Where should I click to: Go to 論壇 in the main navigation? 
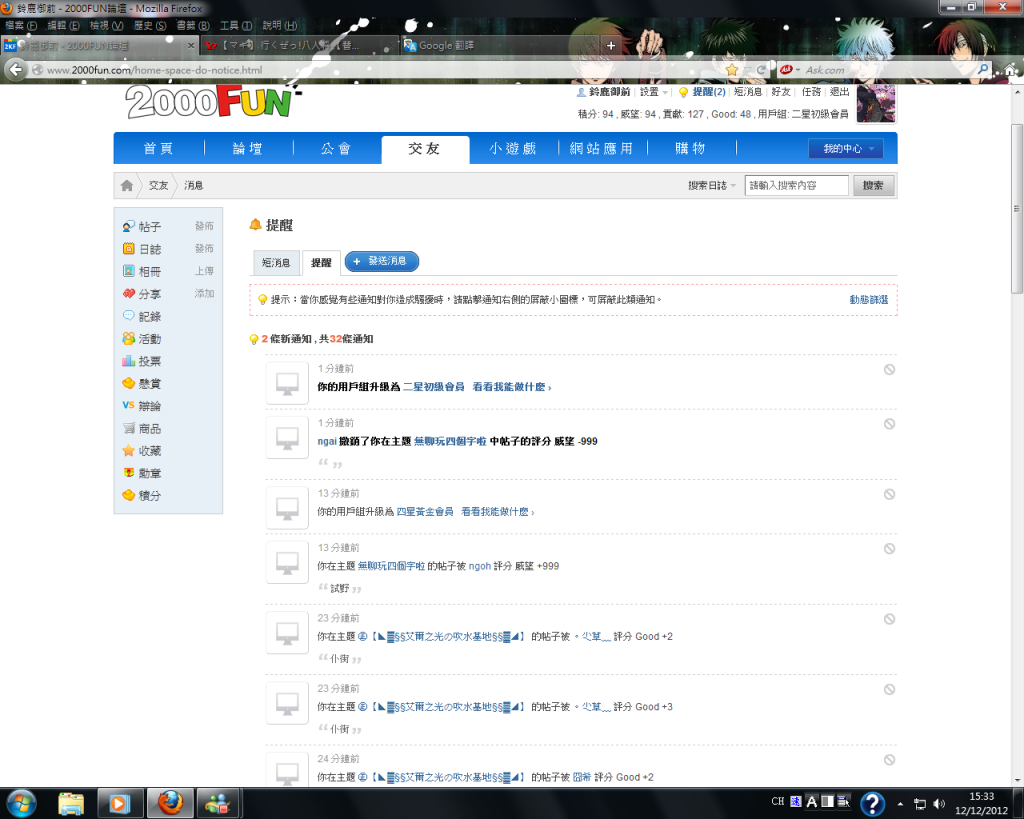tap(248, 149)
